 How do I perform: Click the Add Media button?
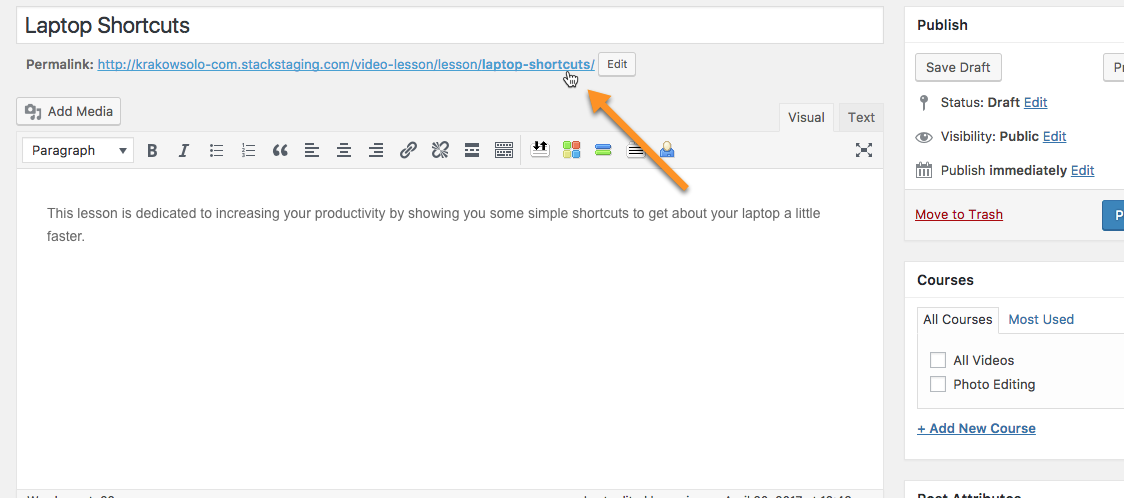(x=69, y=111)
